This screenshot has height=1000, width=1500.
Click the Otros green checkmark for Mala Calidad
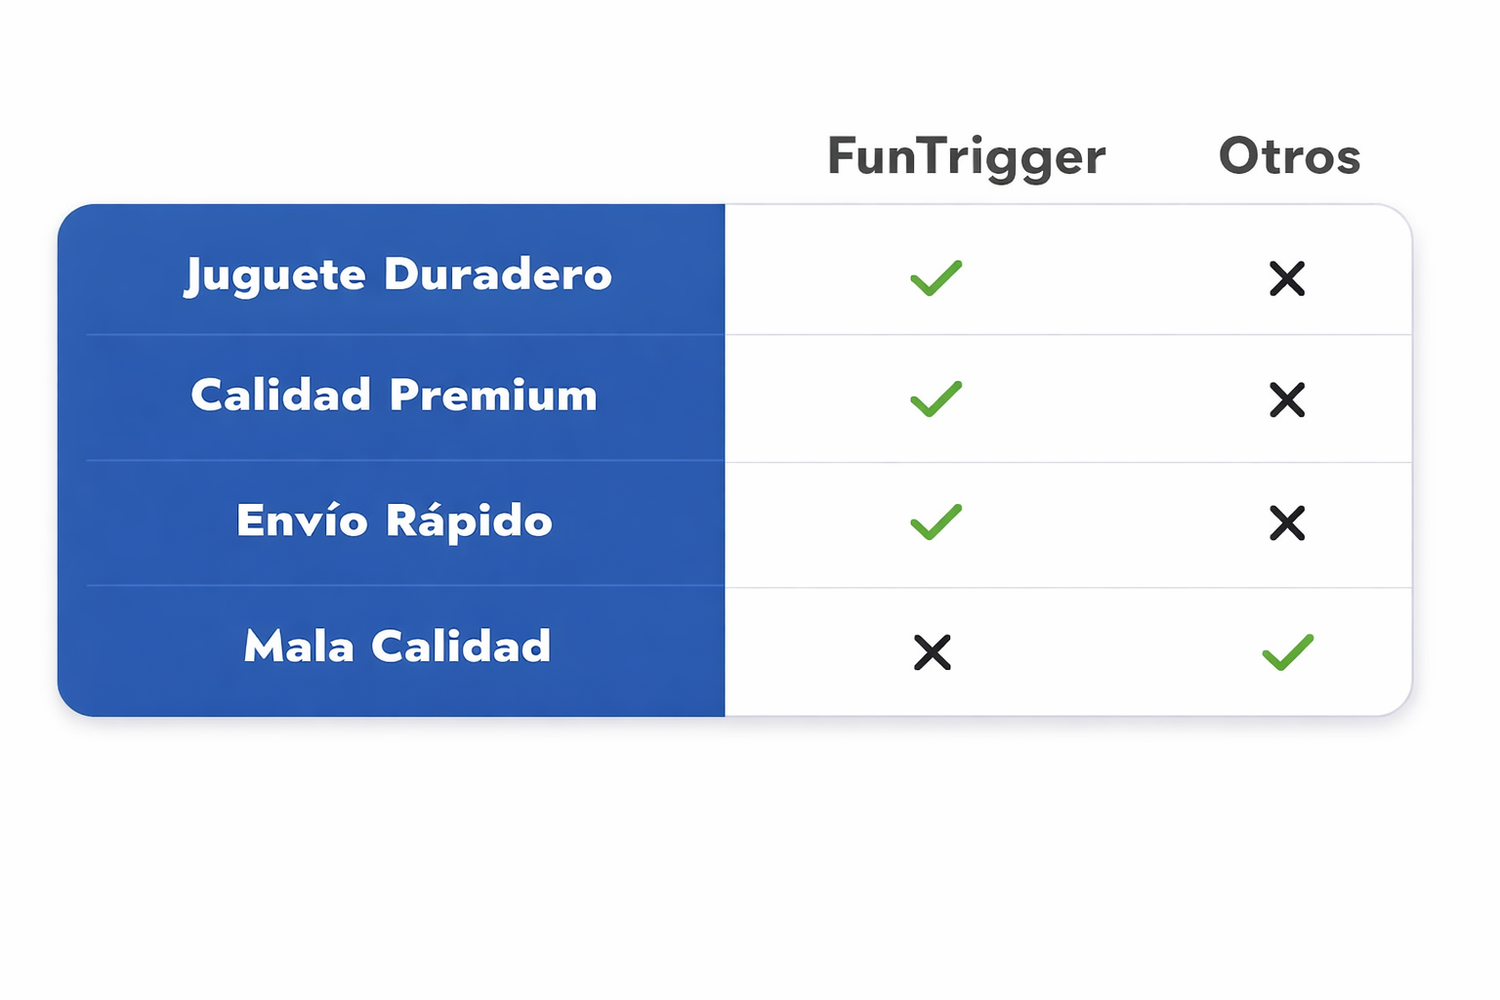point(1287,652)
